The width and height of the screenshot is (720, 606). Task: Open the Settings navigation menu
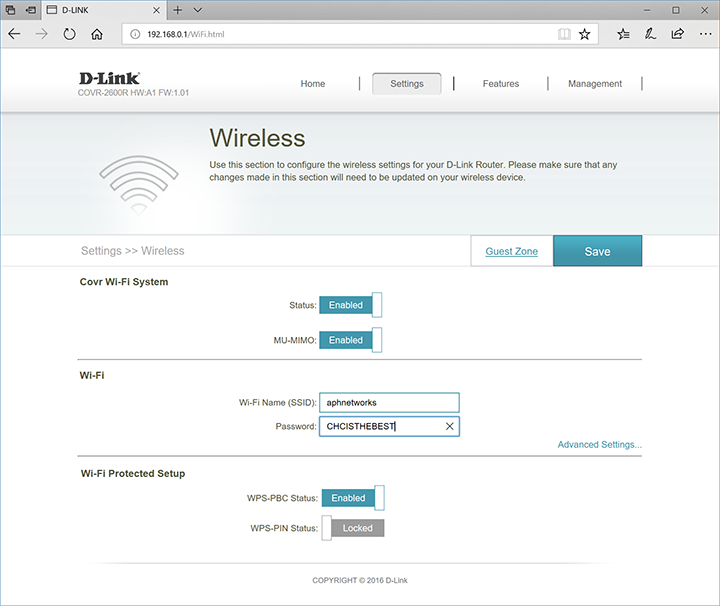406,84
